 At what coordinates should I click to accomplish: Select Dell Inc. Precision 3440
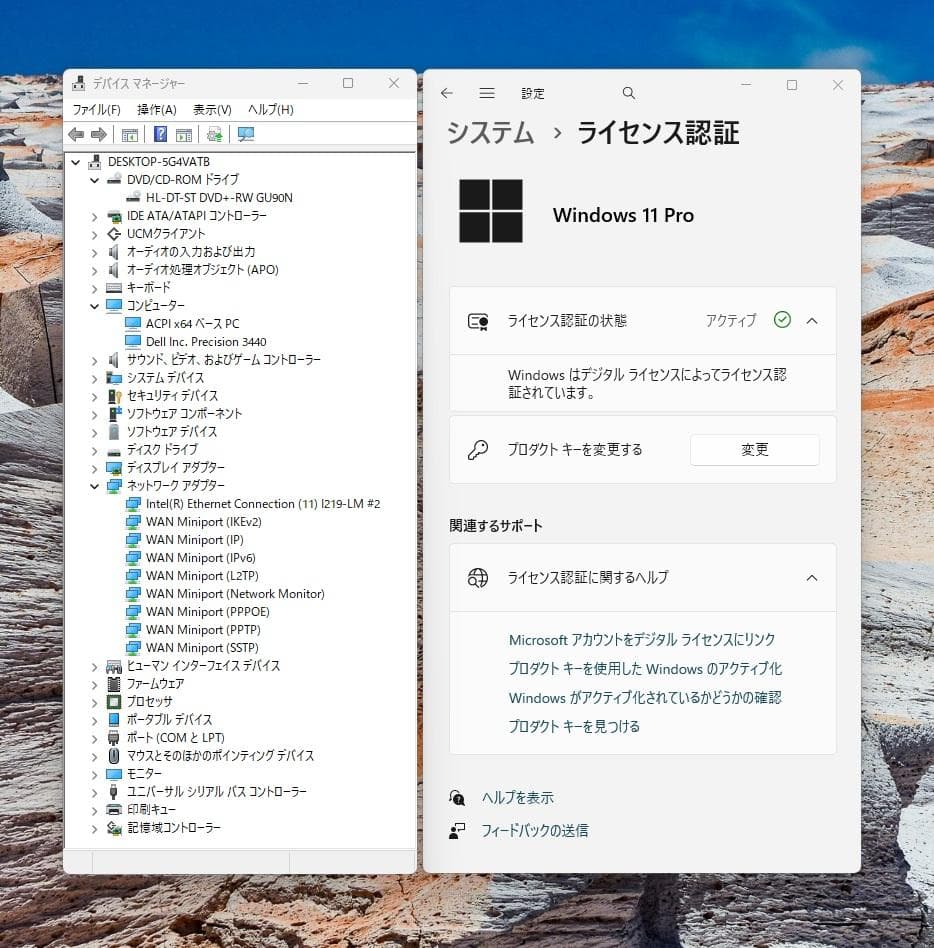[x=206, y=342]
